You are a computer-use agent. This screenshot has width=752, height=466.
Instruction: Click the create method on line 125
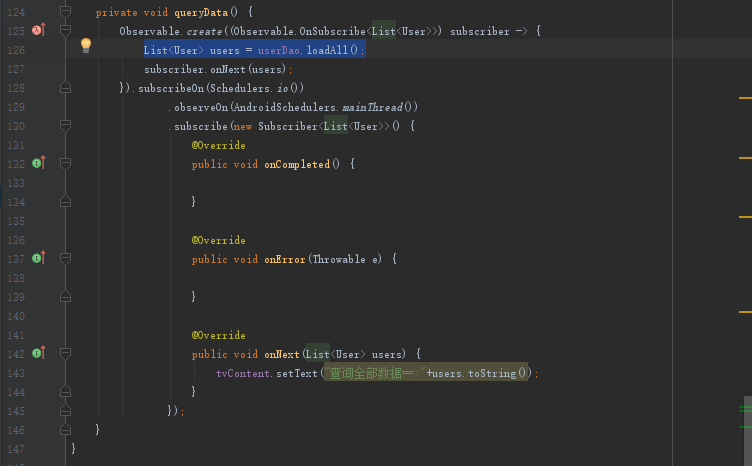[204, 32]
